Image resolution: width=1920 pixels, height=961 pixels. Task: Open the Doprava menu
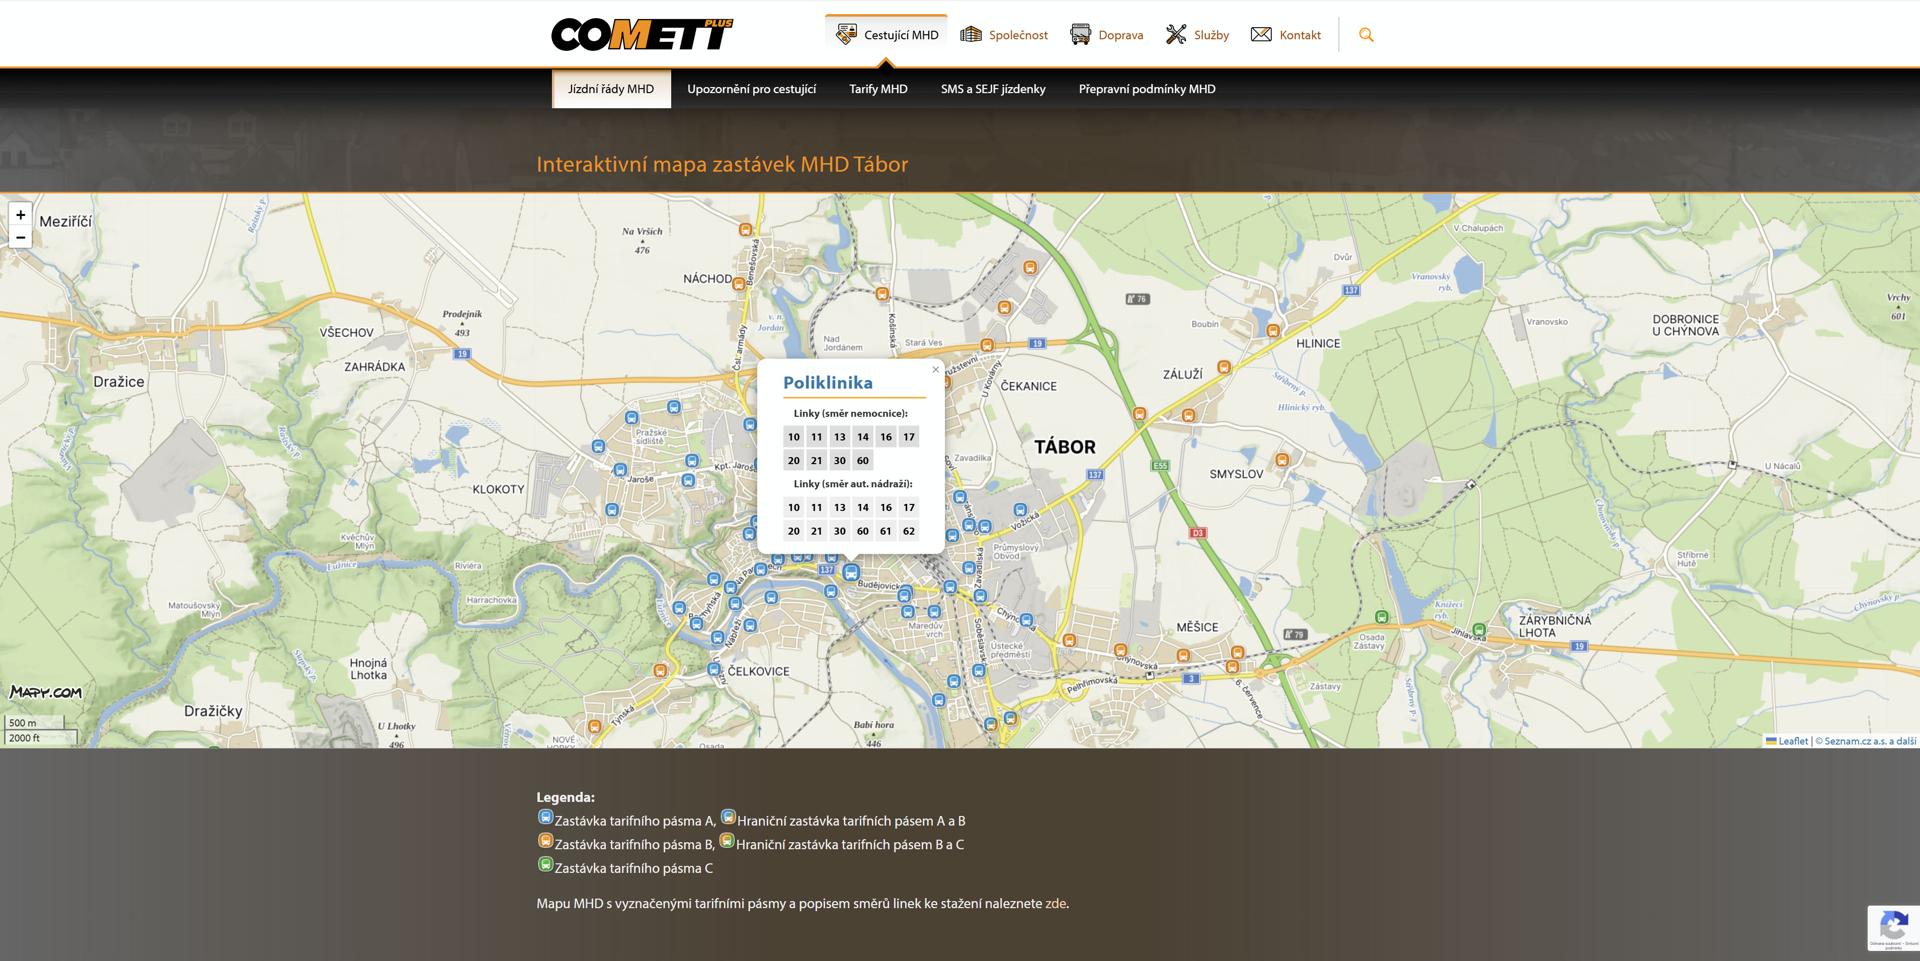tap(1106, 35)
